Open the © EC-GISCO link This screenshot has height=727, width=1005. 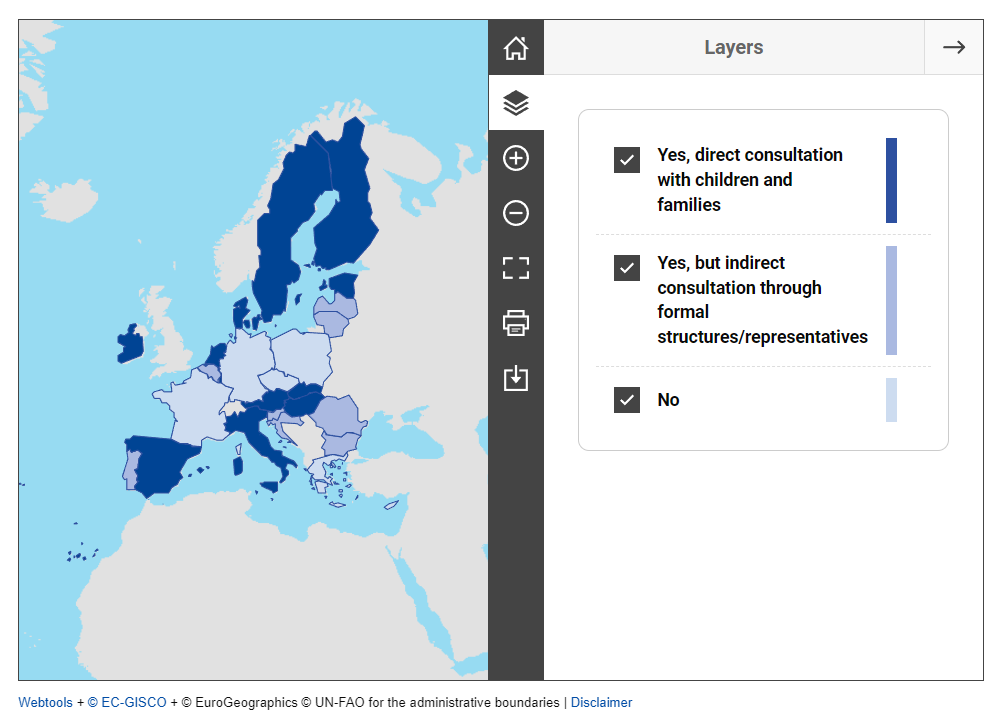(127, 703)
